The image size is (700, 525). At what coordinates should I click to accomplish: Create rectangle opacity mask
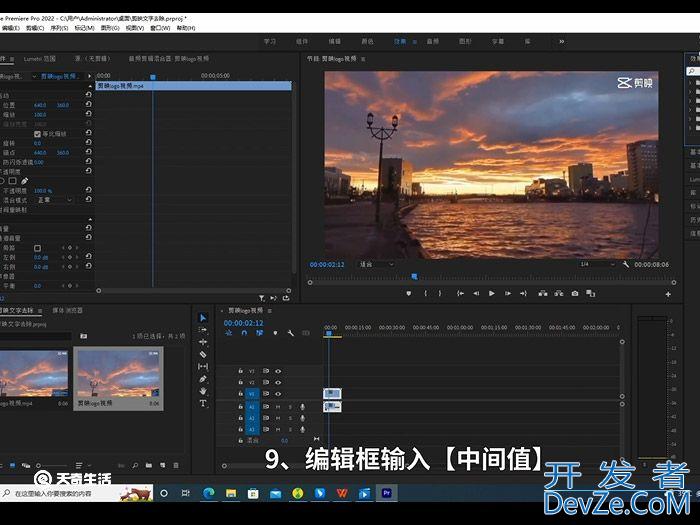point(12,181)
